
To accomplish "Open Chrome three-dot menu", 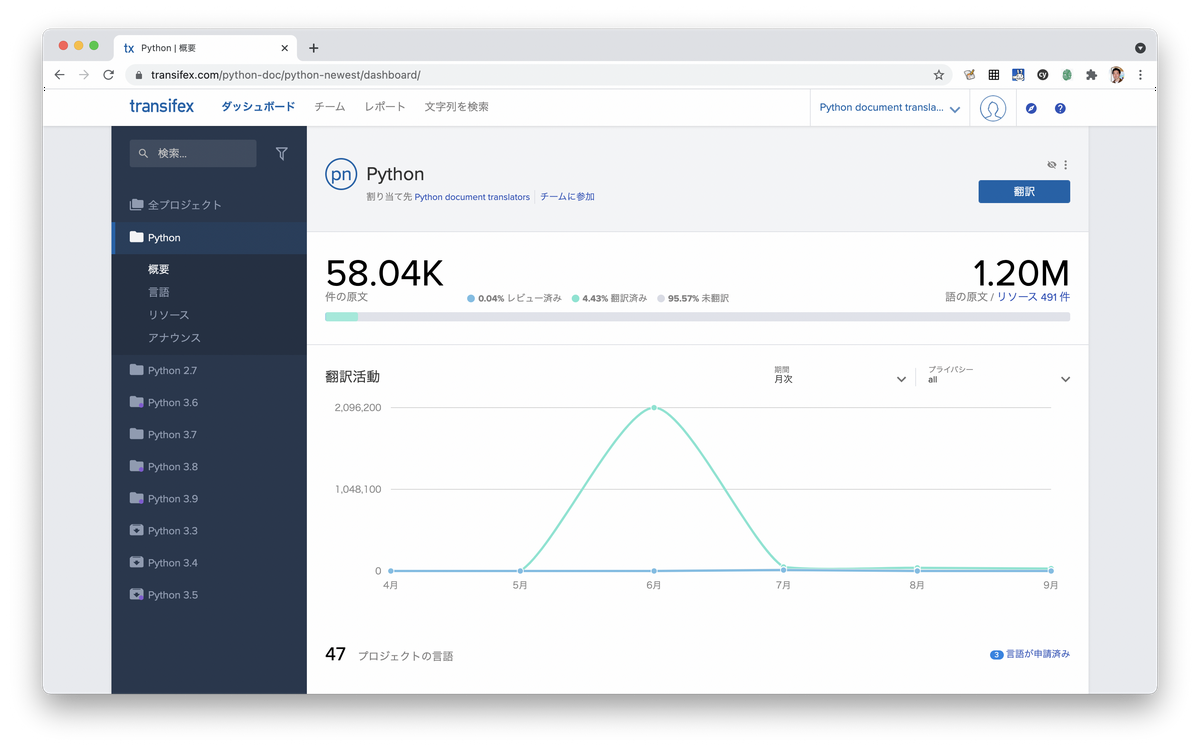I will pos(1140,75).
